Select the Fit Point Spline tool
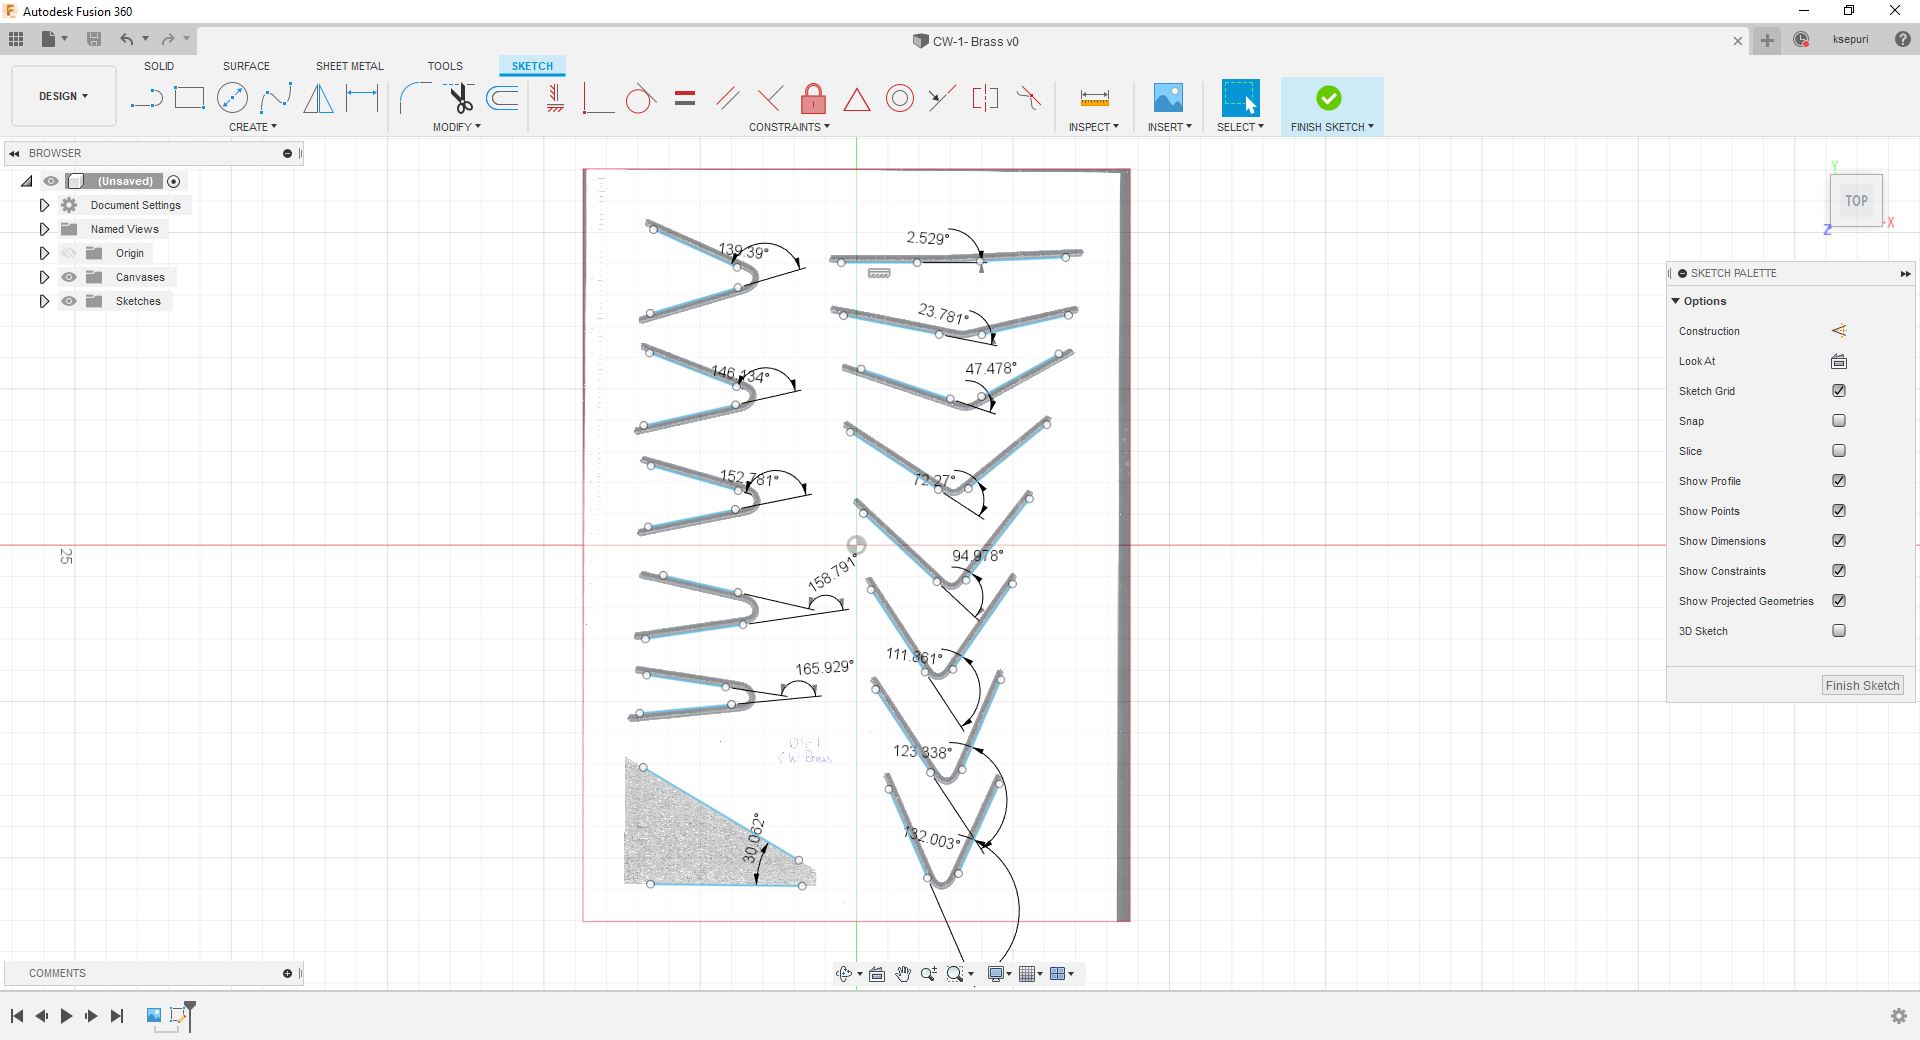This screenshot has height=1040, width=1920. (276, 98)
